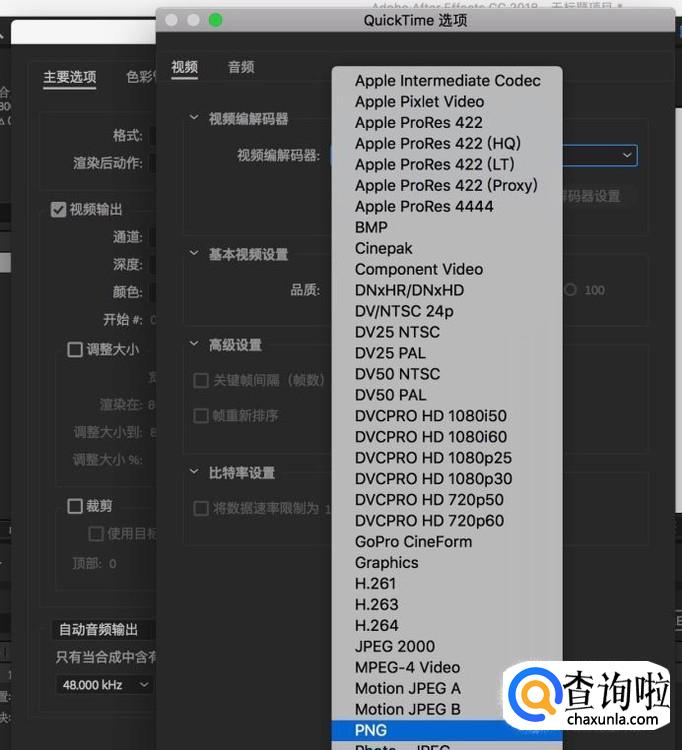This screenshot has height=750, width=682.
Task: Open the 主要选项 tab in output module
Action: click(x=70, y=77)
